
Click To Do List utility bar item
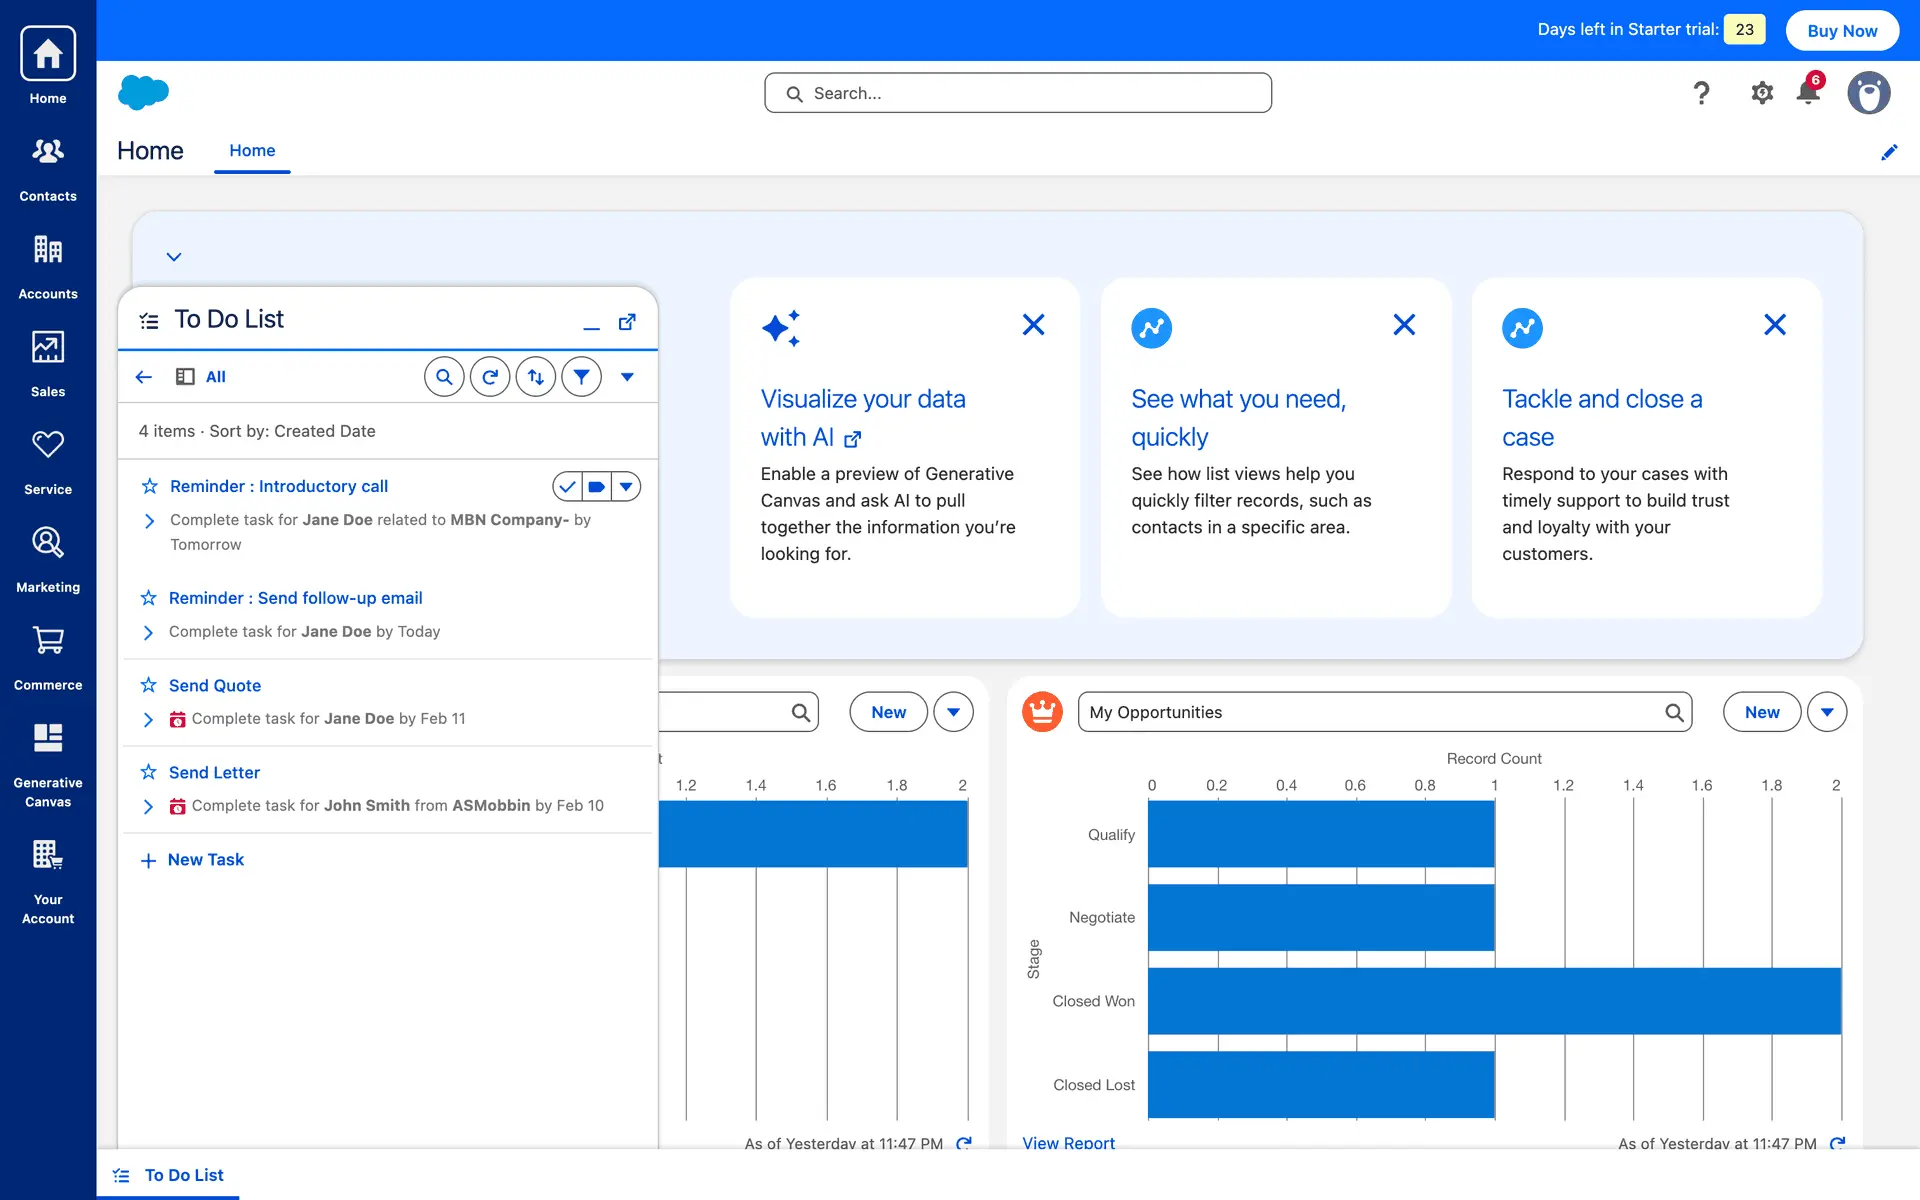click(170, 1175)
